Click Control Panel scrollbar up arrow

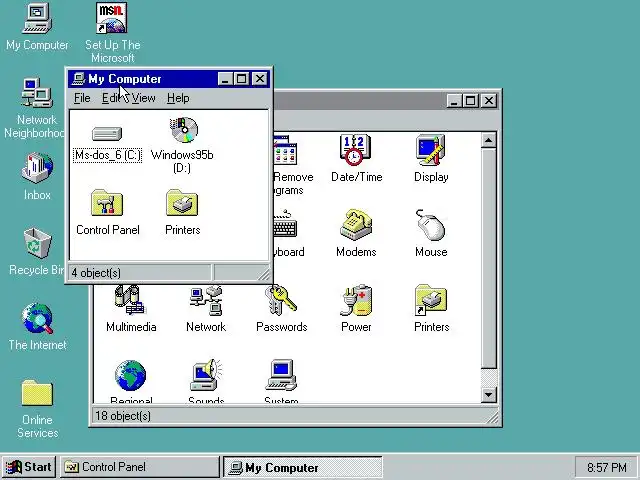click(x=489, y=140)
